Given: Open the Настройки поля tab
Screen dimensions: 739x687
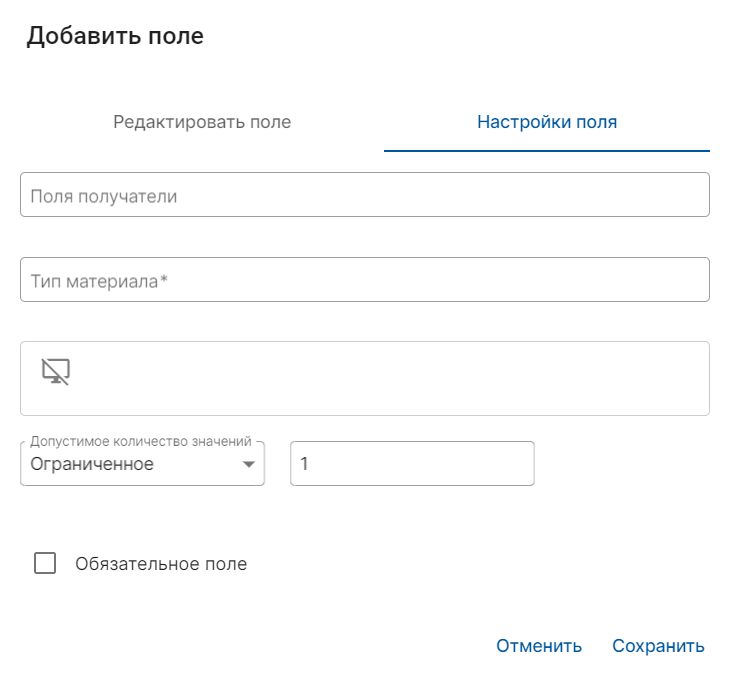Looking at the screenshot, I should pyautogui.click(x=547, y=122).
